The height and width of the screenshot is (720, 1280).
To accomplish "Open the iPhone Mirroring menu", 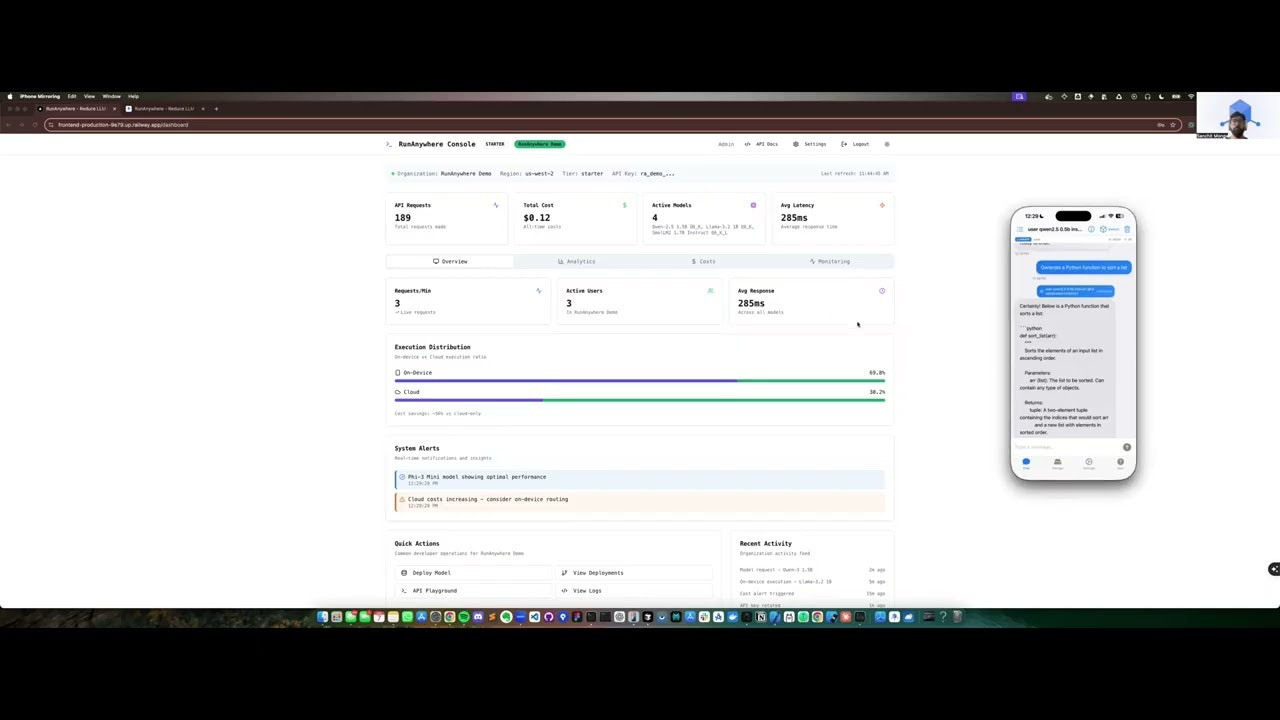I will tap(40, 96).
